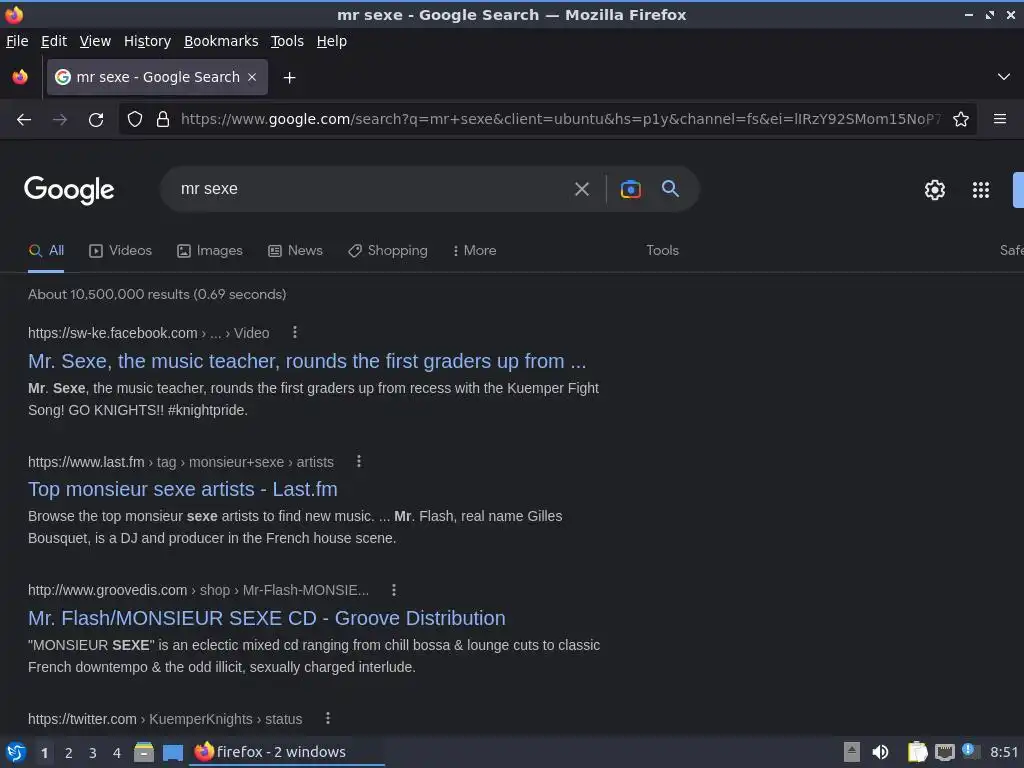Image resolution: width=1024 pixels, height=768 pixels.
Task: Open options for the groovedis.com result
Action: 394,590
